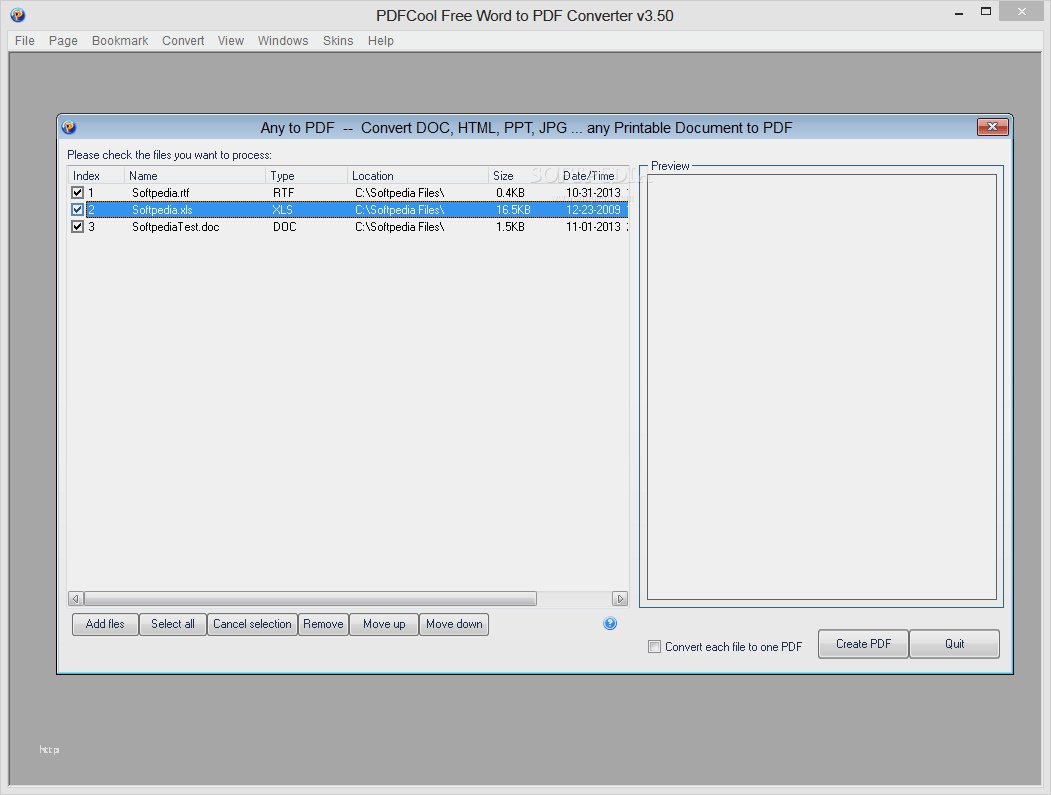
Task: Open the File menu
Action: click(25, 41)
